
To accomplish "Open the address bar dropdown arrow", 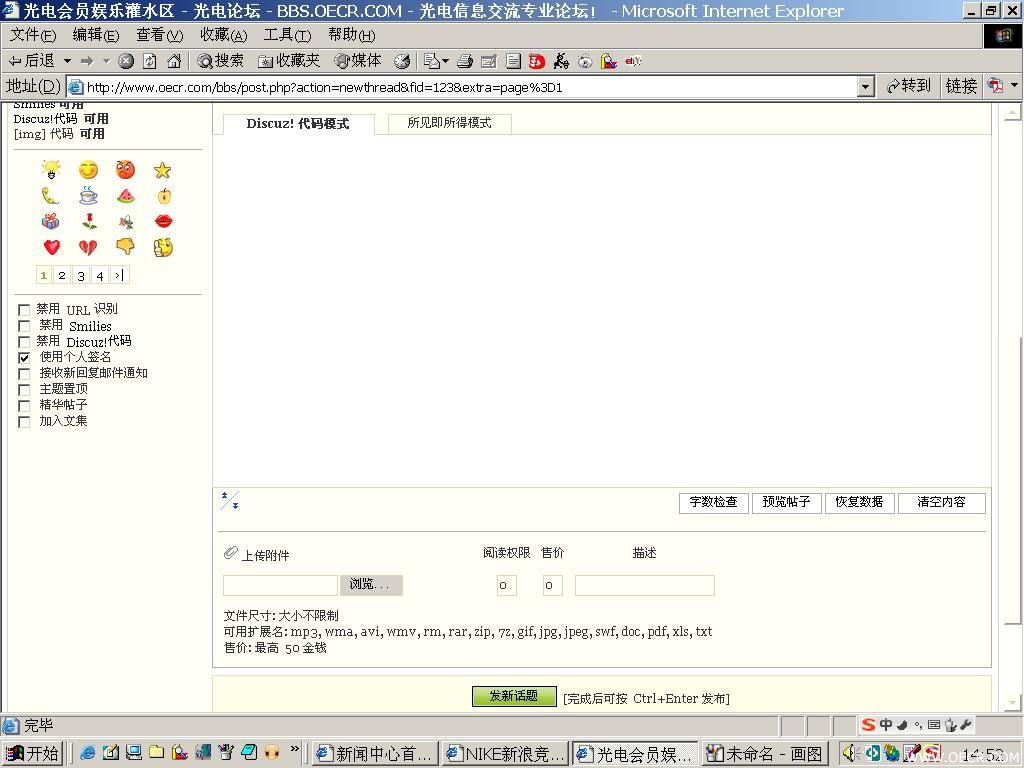I will coord(865,86).
